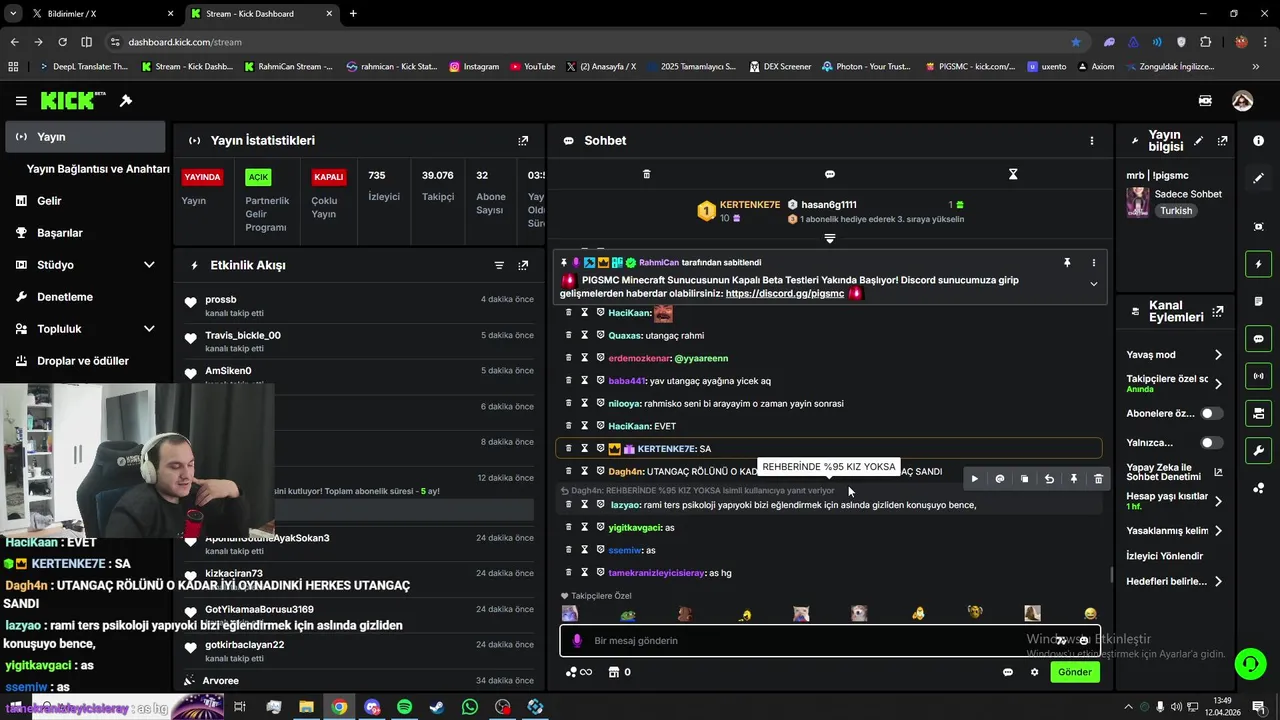1280x720 pixels.
Task: Edit stream info with the pencil icon
Action: [x=1198, y=141]
